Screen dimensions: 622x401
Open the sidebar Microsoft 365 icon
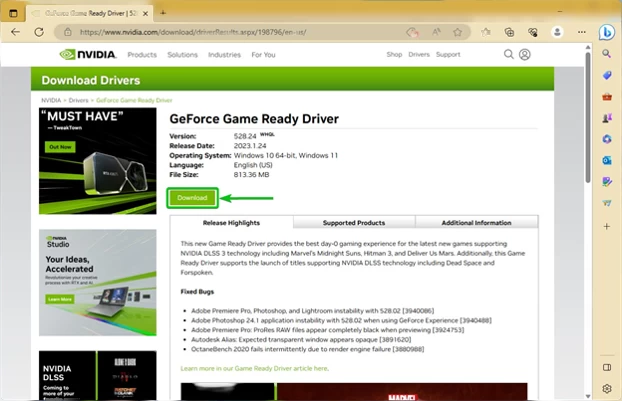point(607,139)
